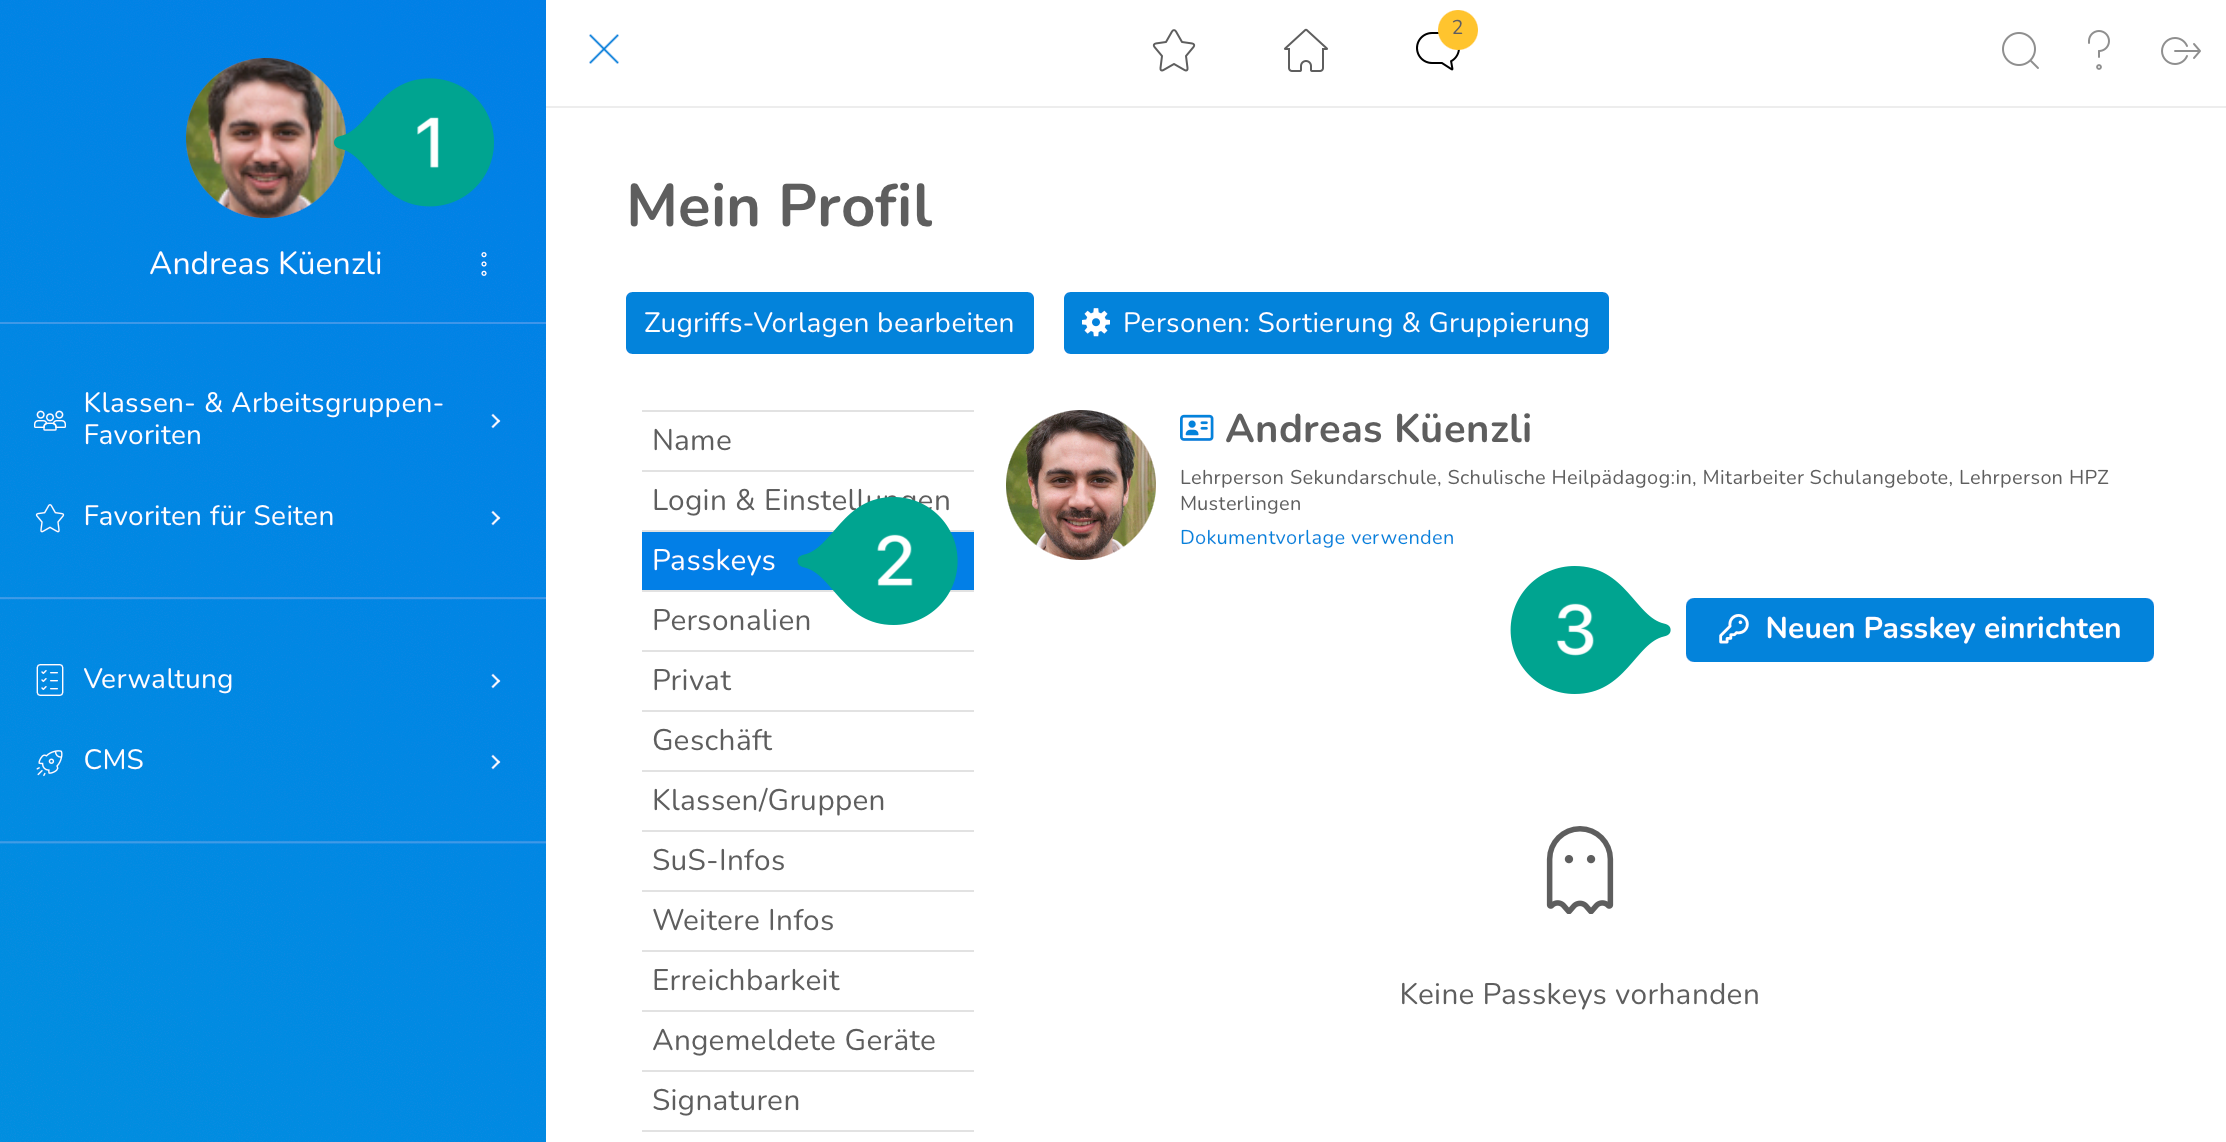Screen dimensions: 2226x1142
Task: Click the favorites star icon in top bar
Action: (x=1173, y=51)
